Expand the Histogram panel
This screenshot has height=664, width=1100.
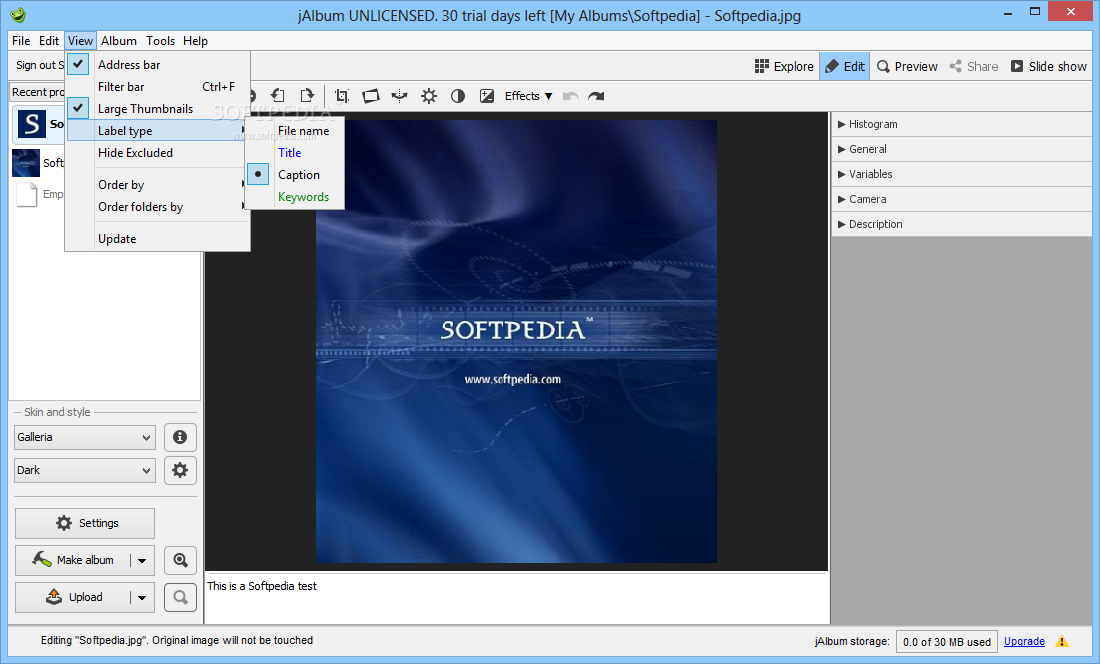[961, 124]
